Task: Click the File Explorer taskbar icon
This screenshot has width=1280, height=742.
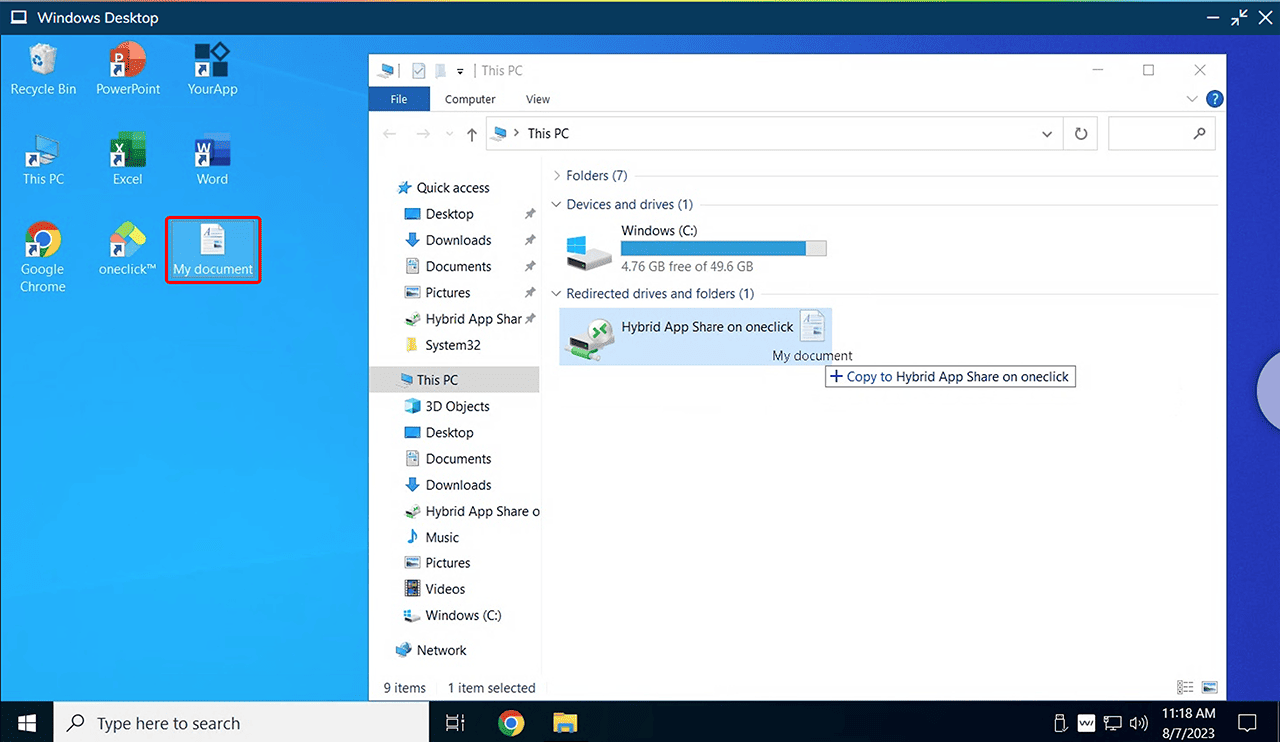Action: coord(566,722)
